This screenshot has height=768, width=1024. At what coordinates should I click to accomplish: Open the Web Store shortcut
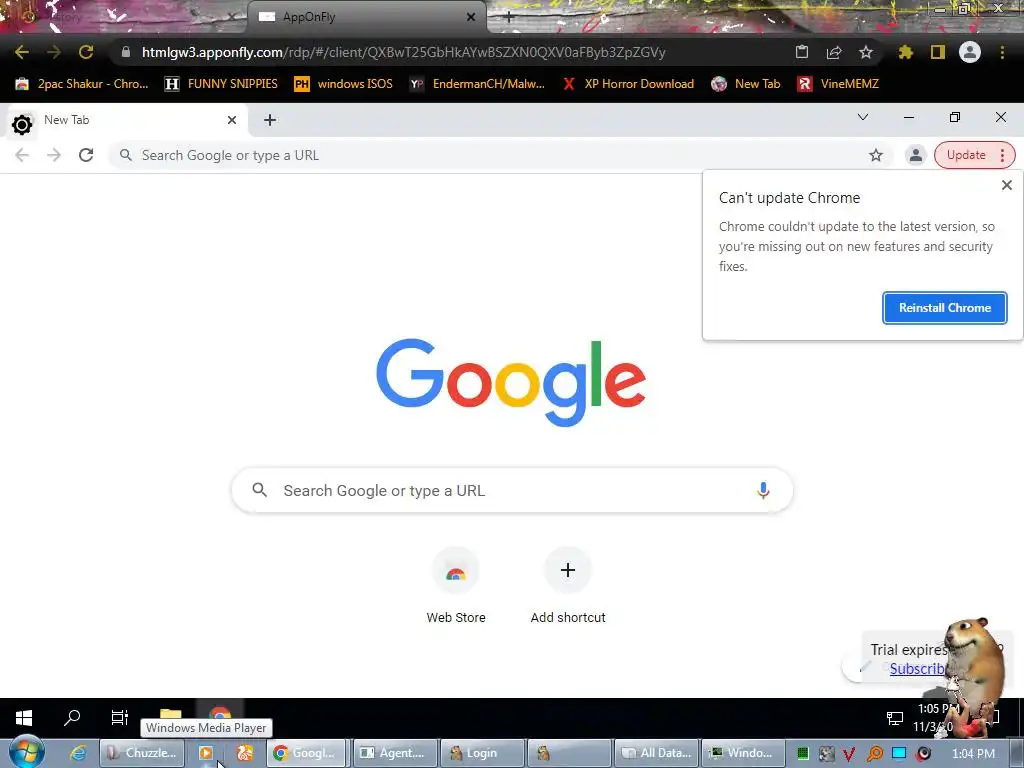tap(456, 586)
